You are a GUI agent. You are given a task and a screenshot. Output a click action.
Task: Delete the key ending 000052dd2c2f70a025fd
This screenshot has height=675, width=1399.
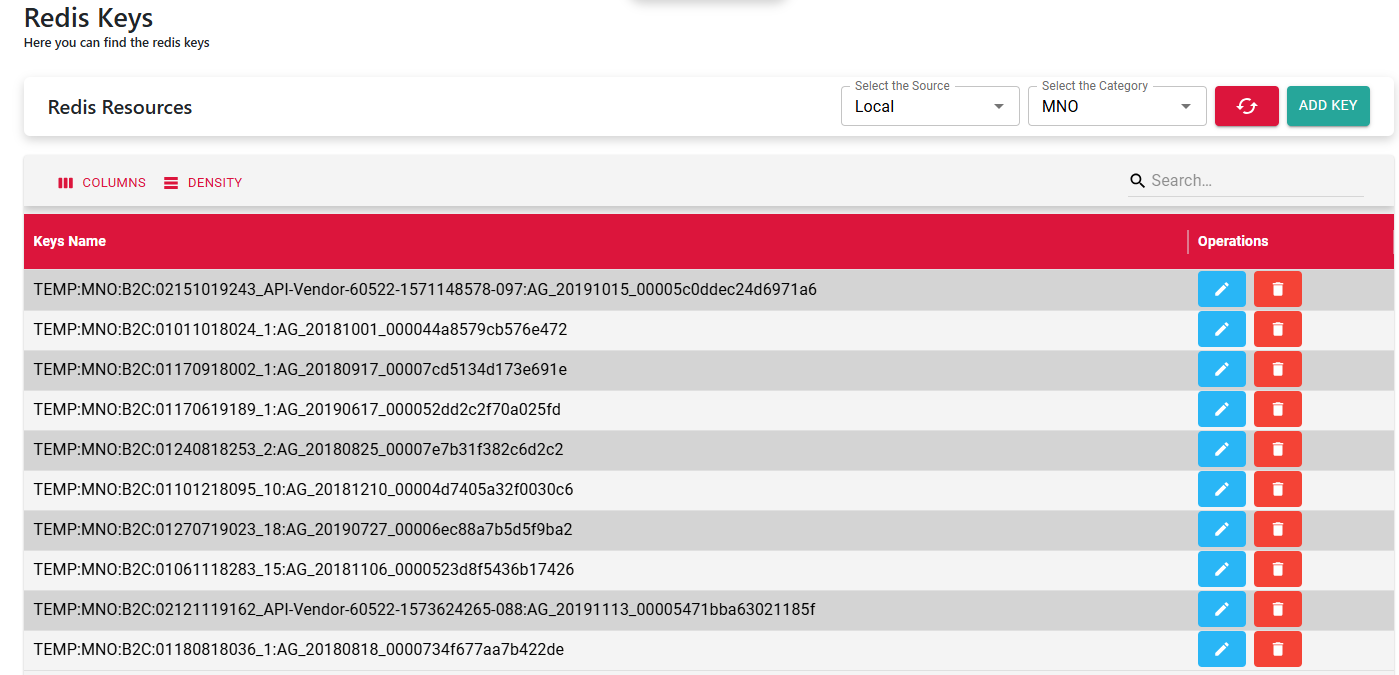point(1277,410)
